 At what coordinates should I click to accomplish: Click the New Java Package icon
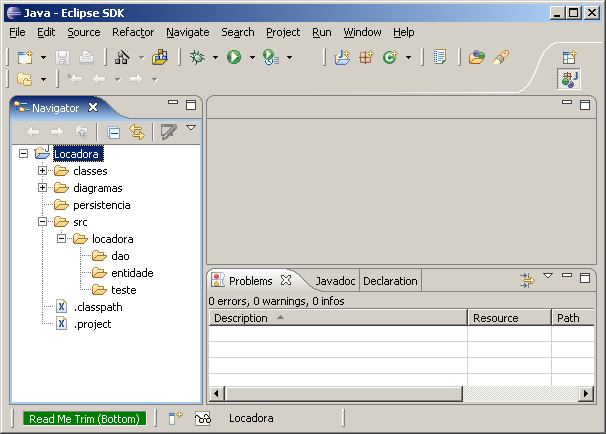(x=366, y=58)
